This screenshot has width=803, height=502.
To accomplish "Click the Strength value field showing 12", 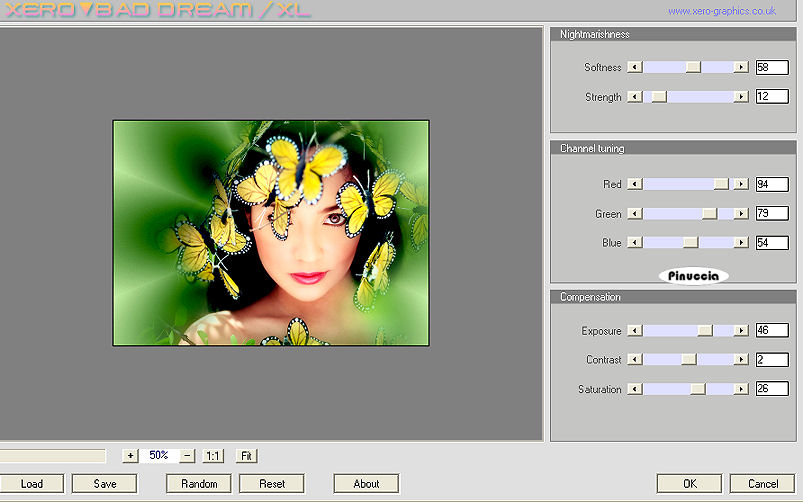I will [772, 96].
